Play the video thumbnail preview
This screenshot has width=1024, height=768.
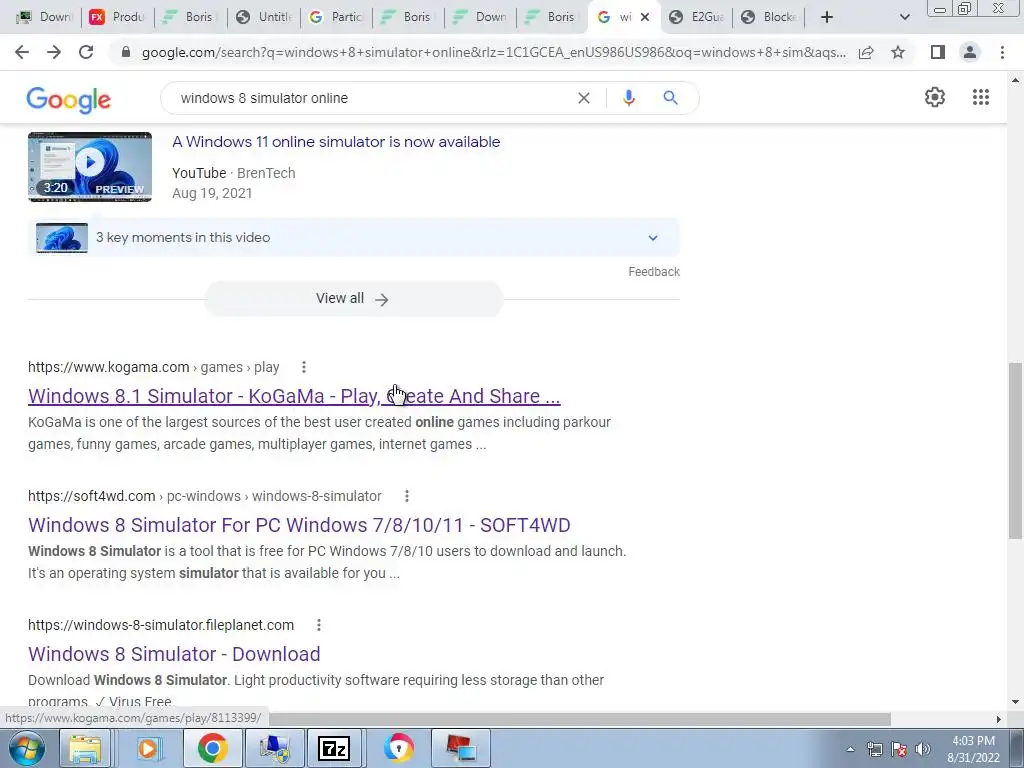click(x=90, y=167)
